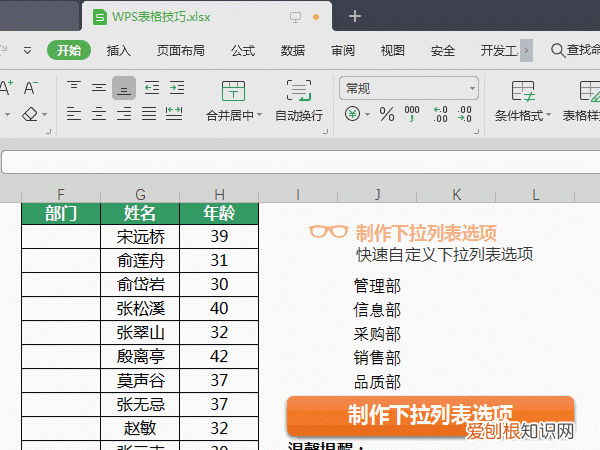The width and height of the screenshot is (600, 450).
Task: Click the eraser clear format icon
Action: coord(30,114)
